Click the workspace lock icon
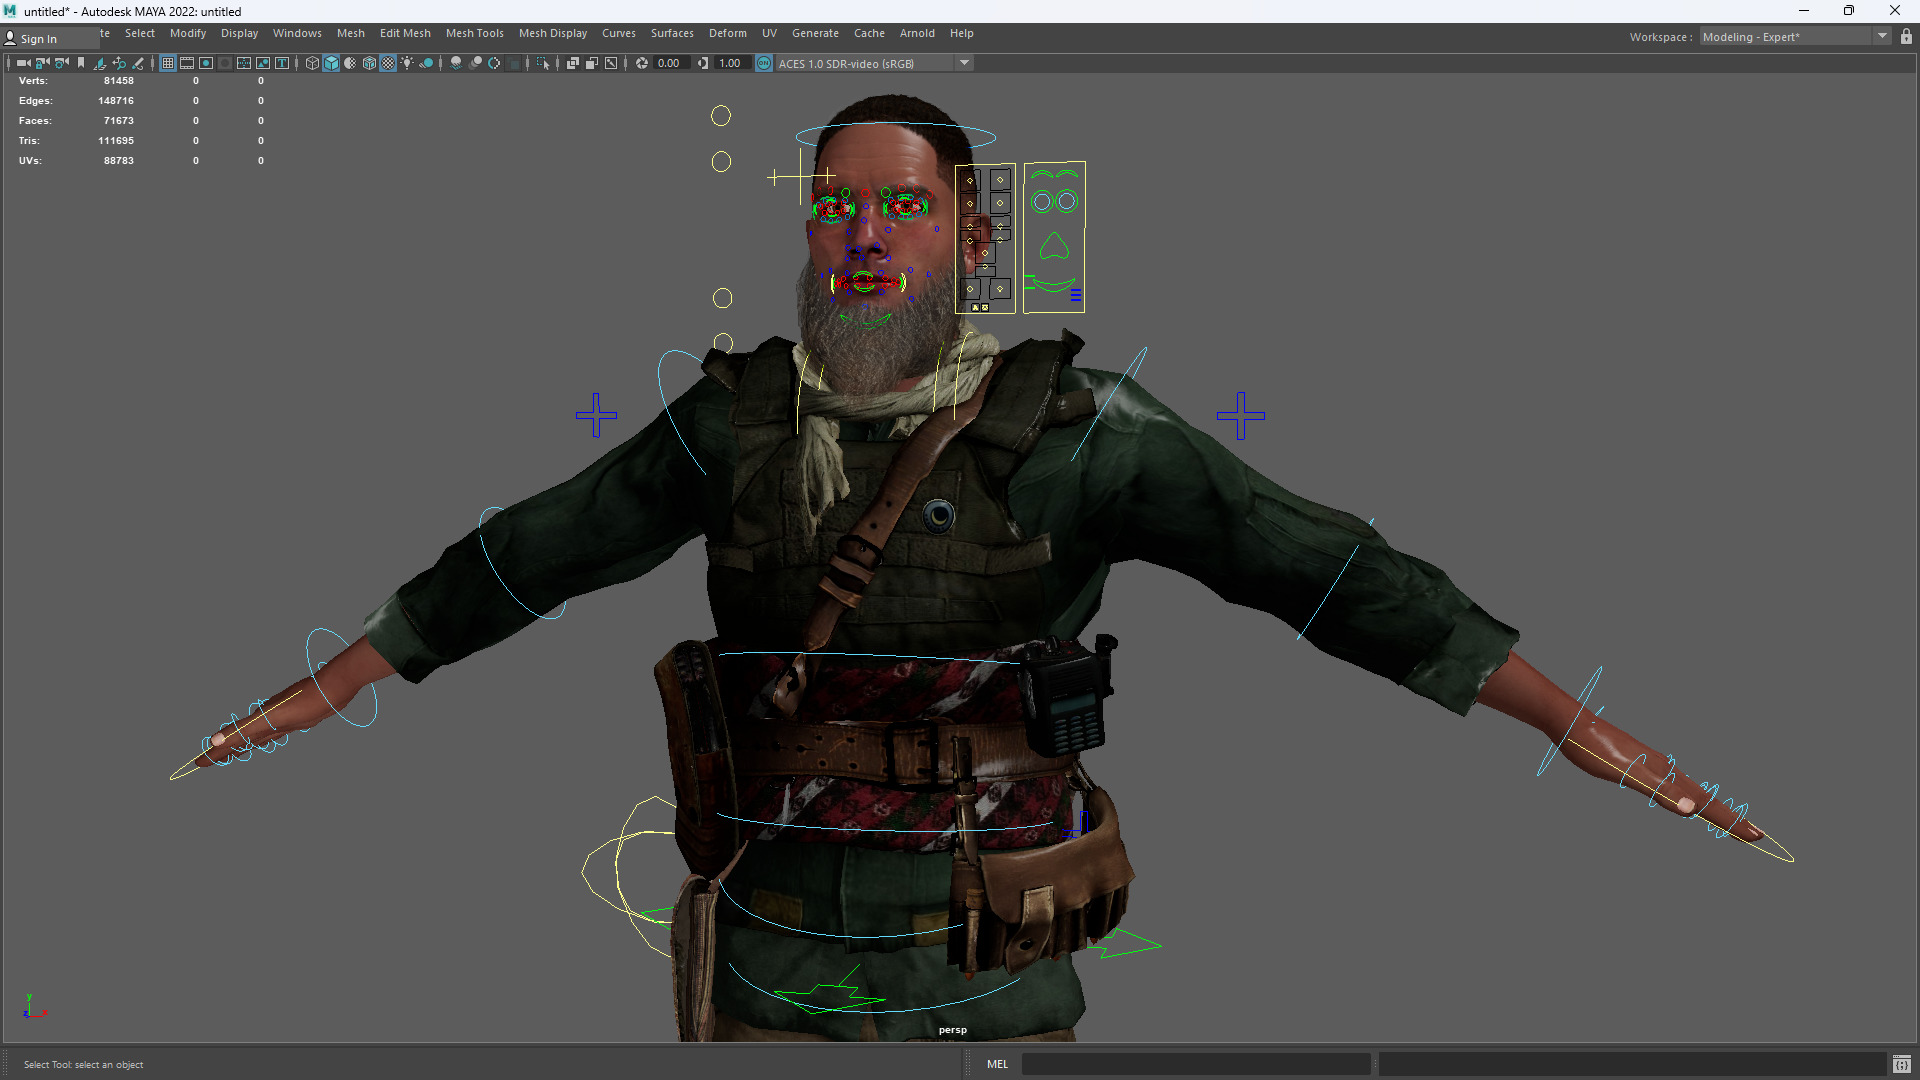 pyautogui.click(x=1906, y=37)
